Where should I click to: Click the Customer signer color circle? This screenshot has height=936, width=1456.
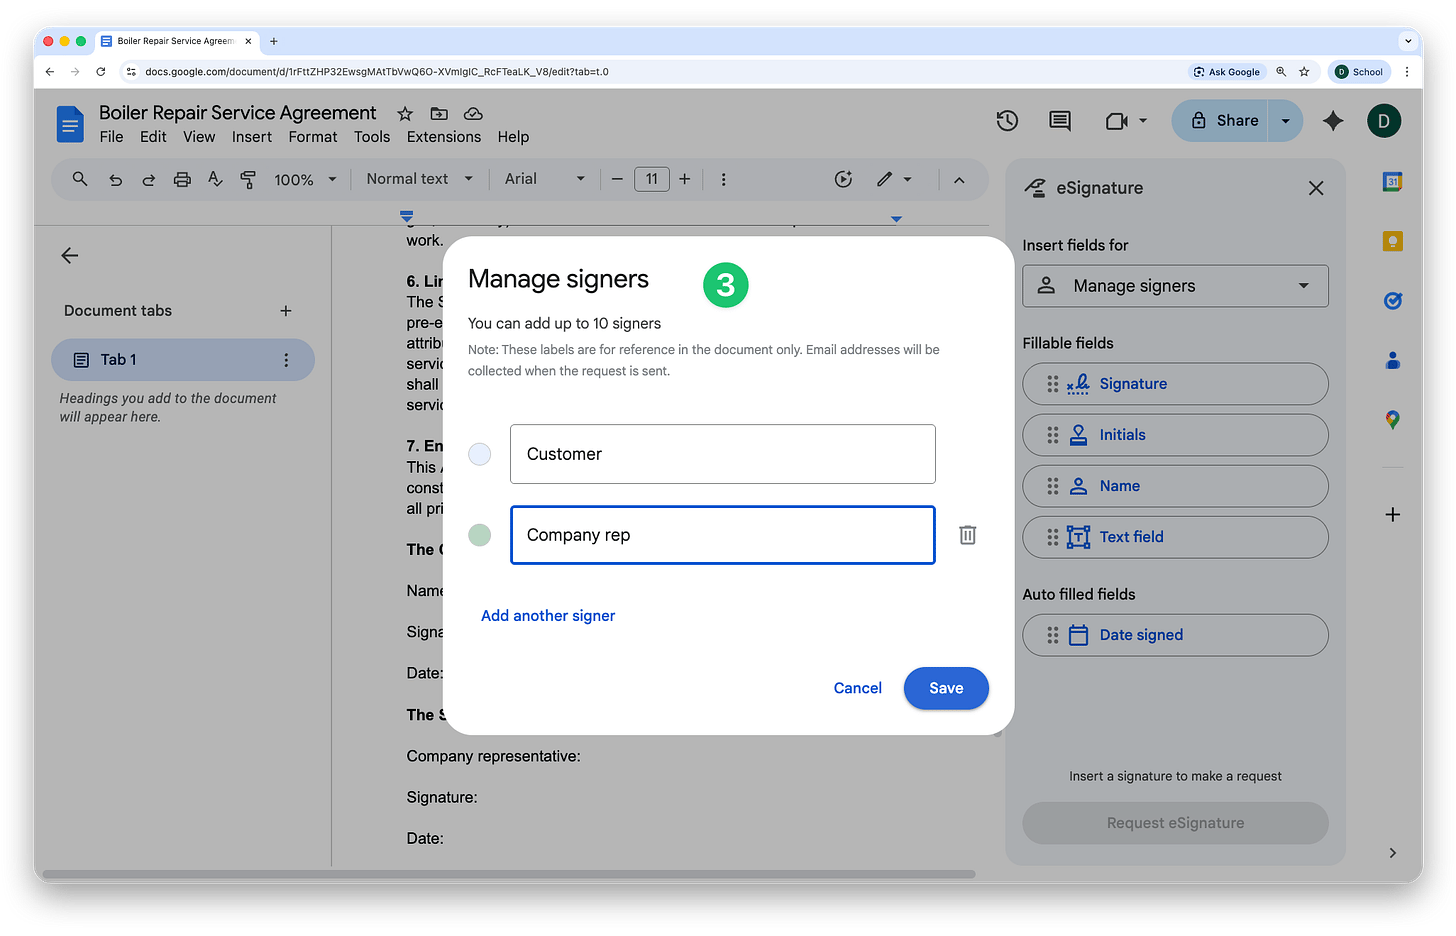click(x=480, y=454)
